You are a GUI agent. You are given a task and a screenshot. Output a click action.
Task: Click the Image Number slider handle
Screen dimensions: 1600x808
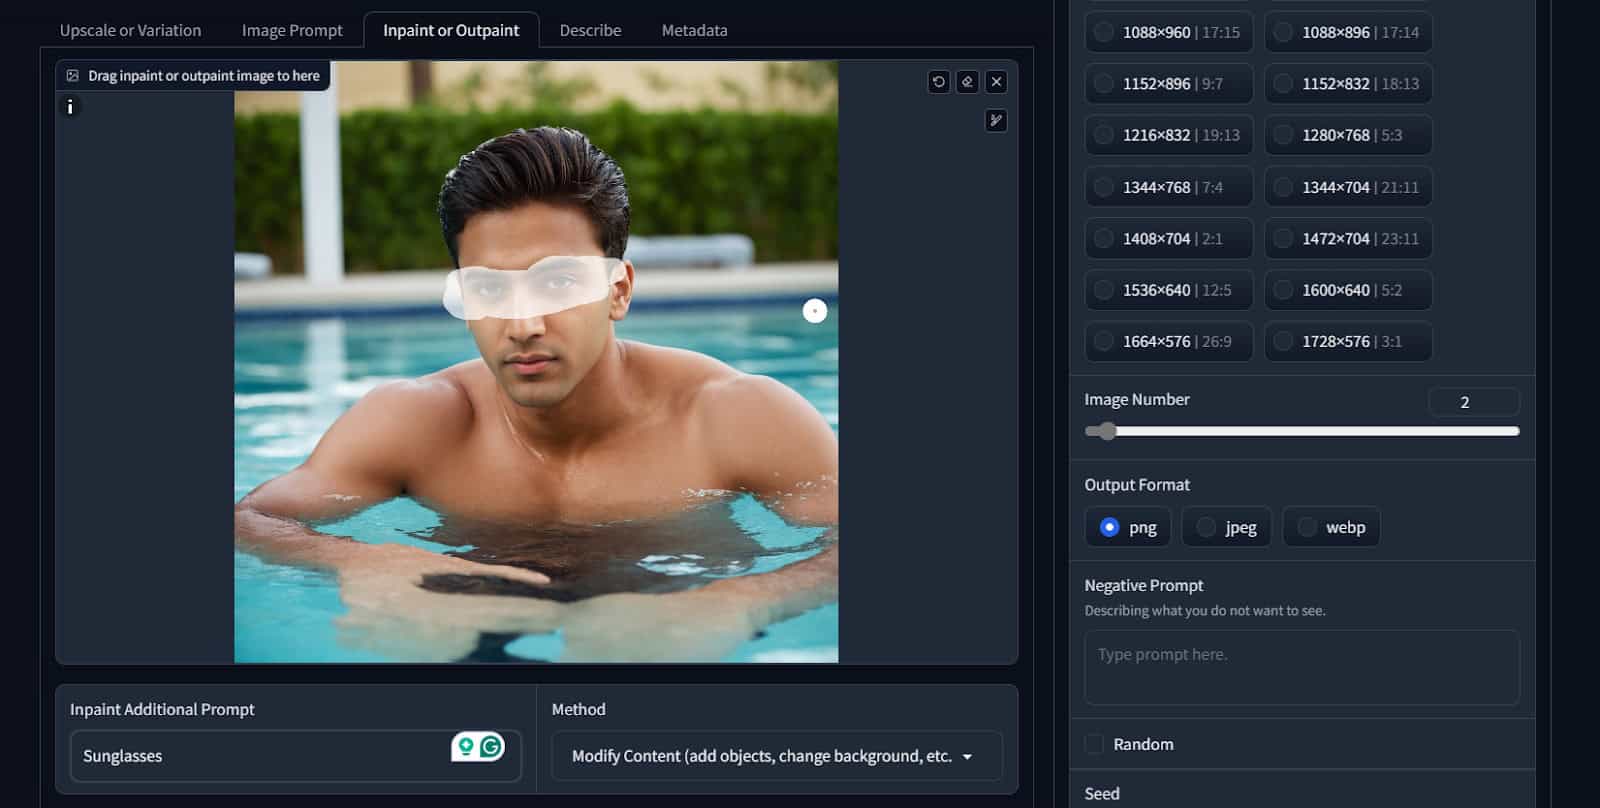click(1106, 431)
